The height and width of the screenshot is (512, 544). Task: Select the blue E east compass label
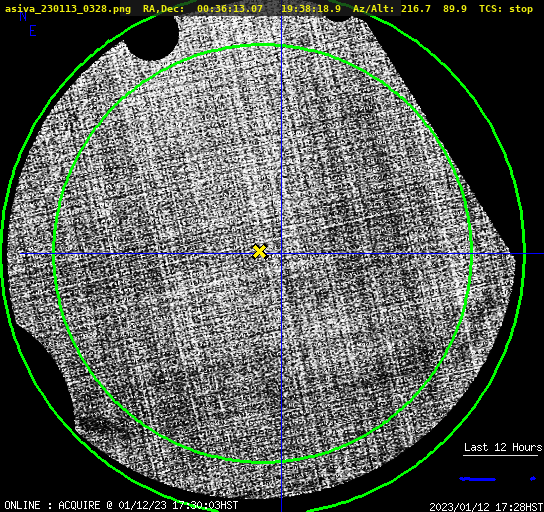coord(33,31)
